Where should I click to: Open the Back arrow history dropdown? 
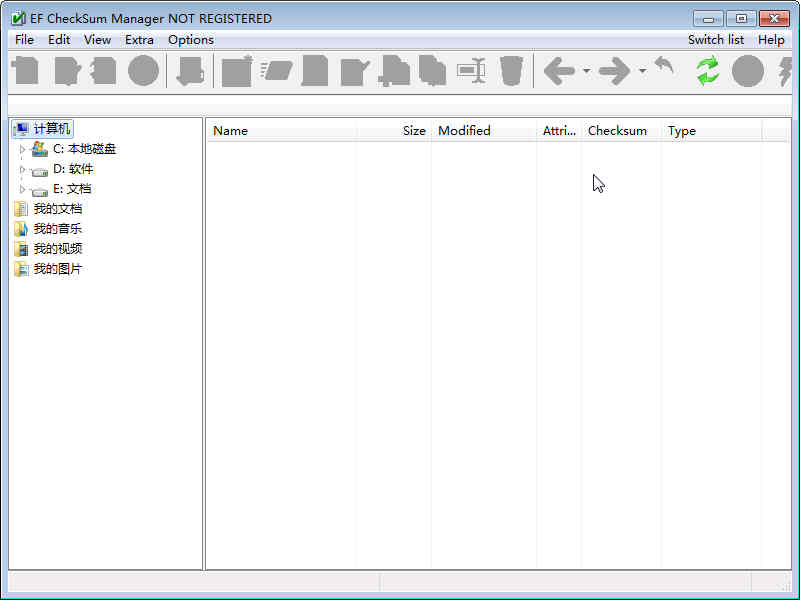(587, 70)
